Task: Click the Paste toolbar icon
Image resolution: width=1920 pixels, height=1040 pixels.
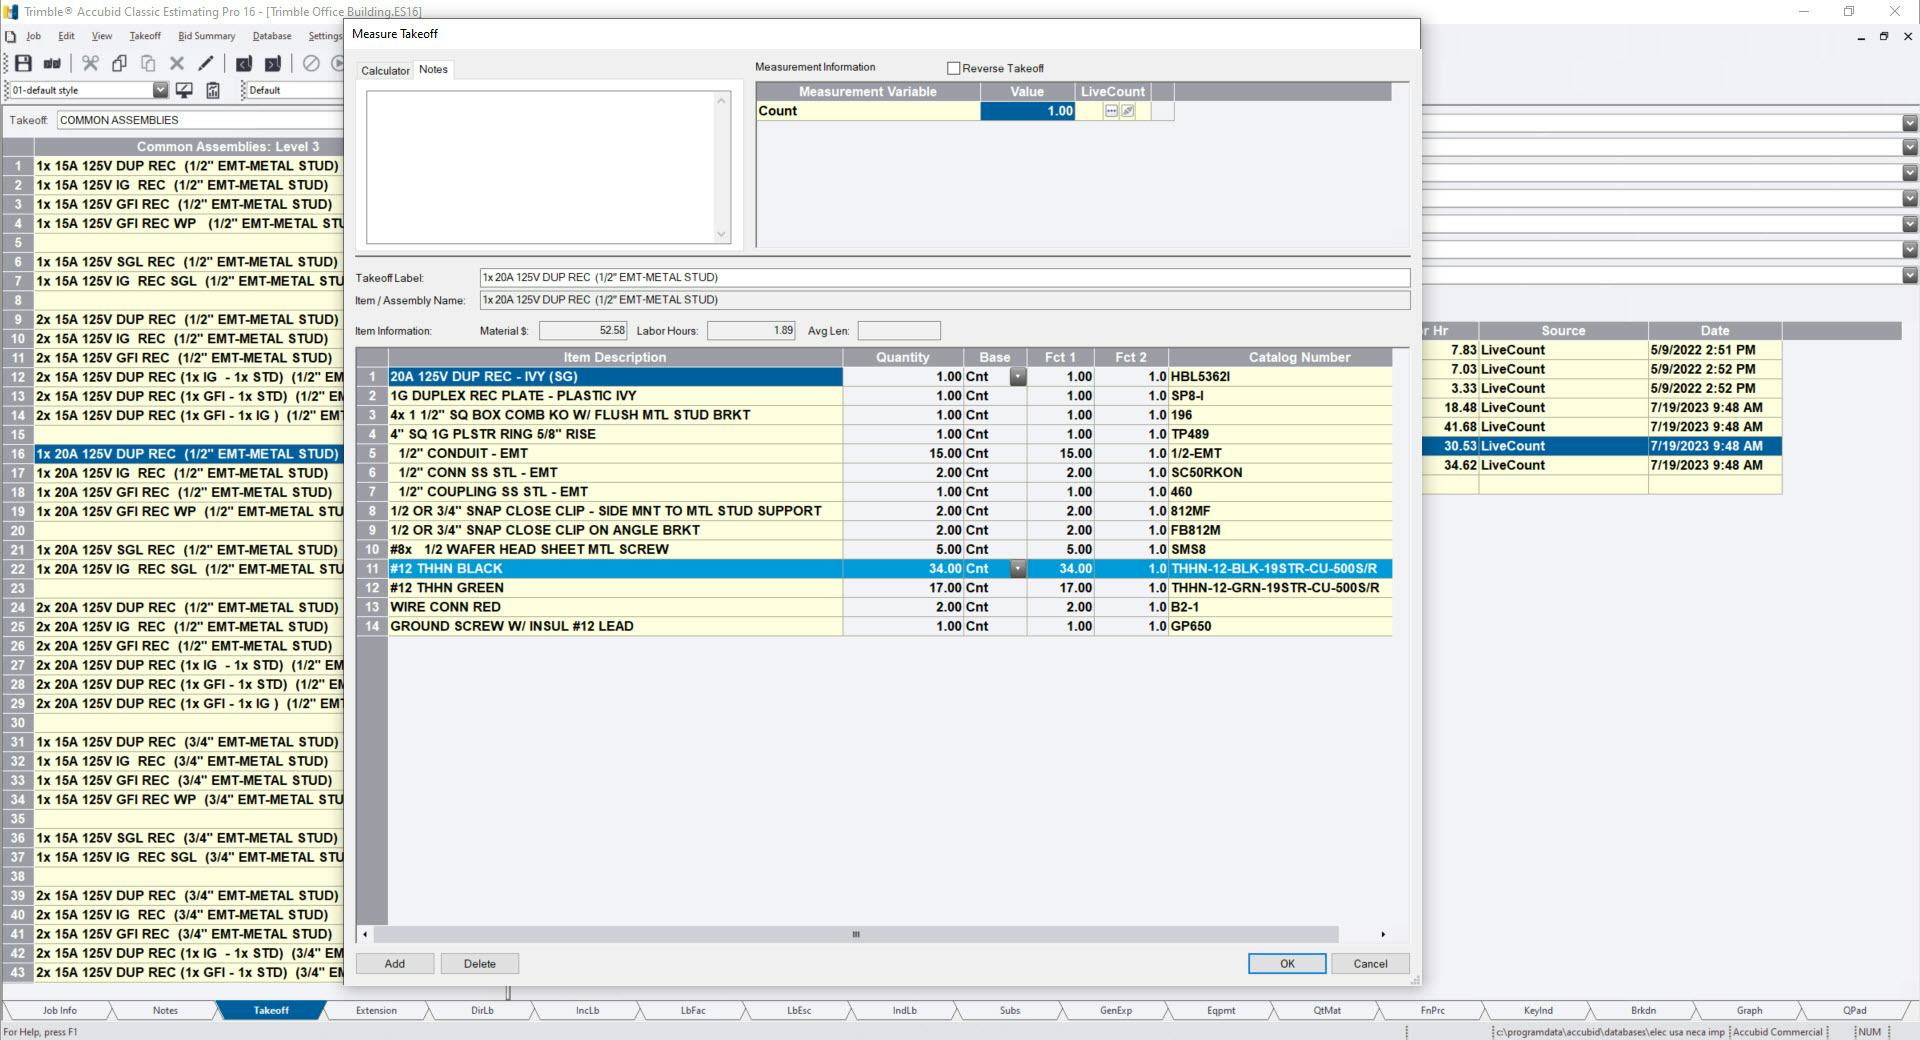Action: (x=148, y=63)
